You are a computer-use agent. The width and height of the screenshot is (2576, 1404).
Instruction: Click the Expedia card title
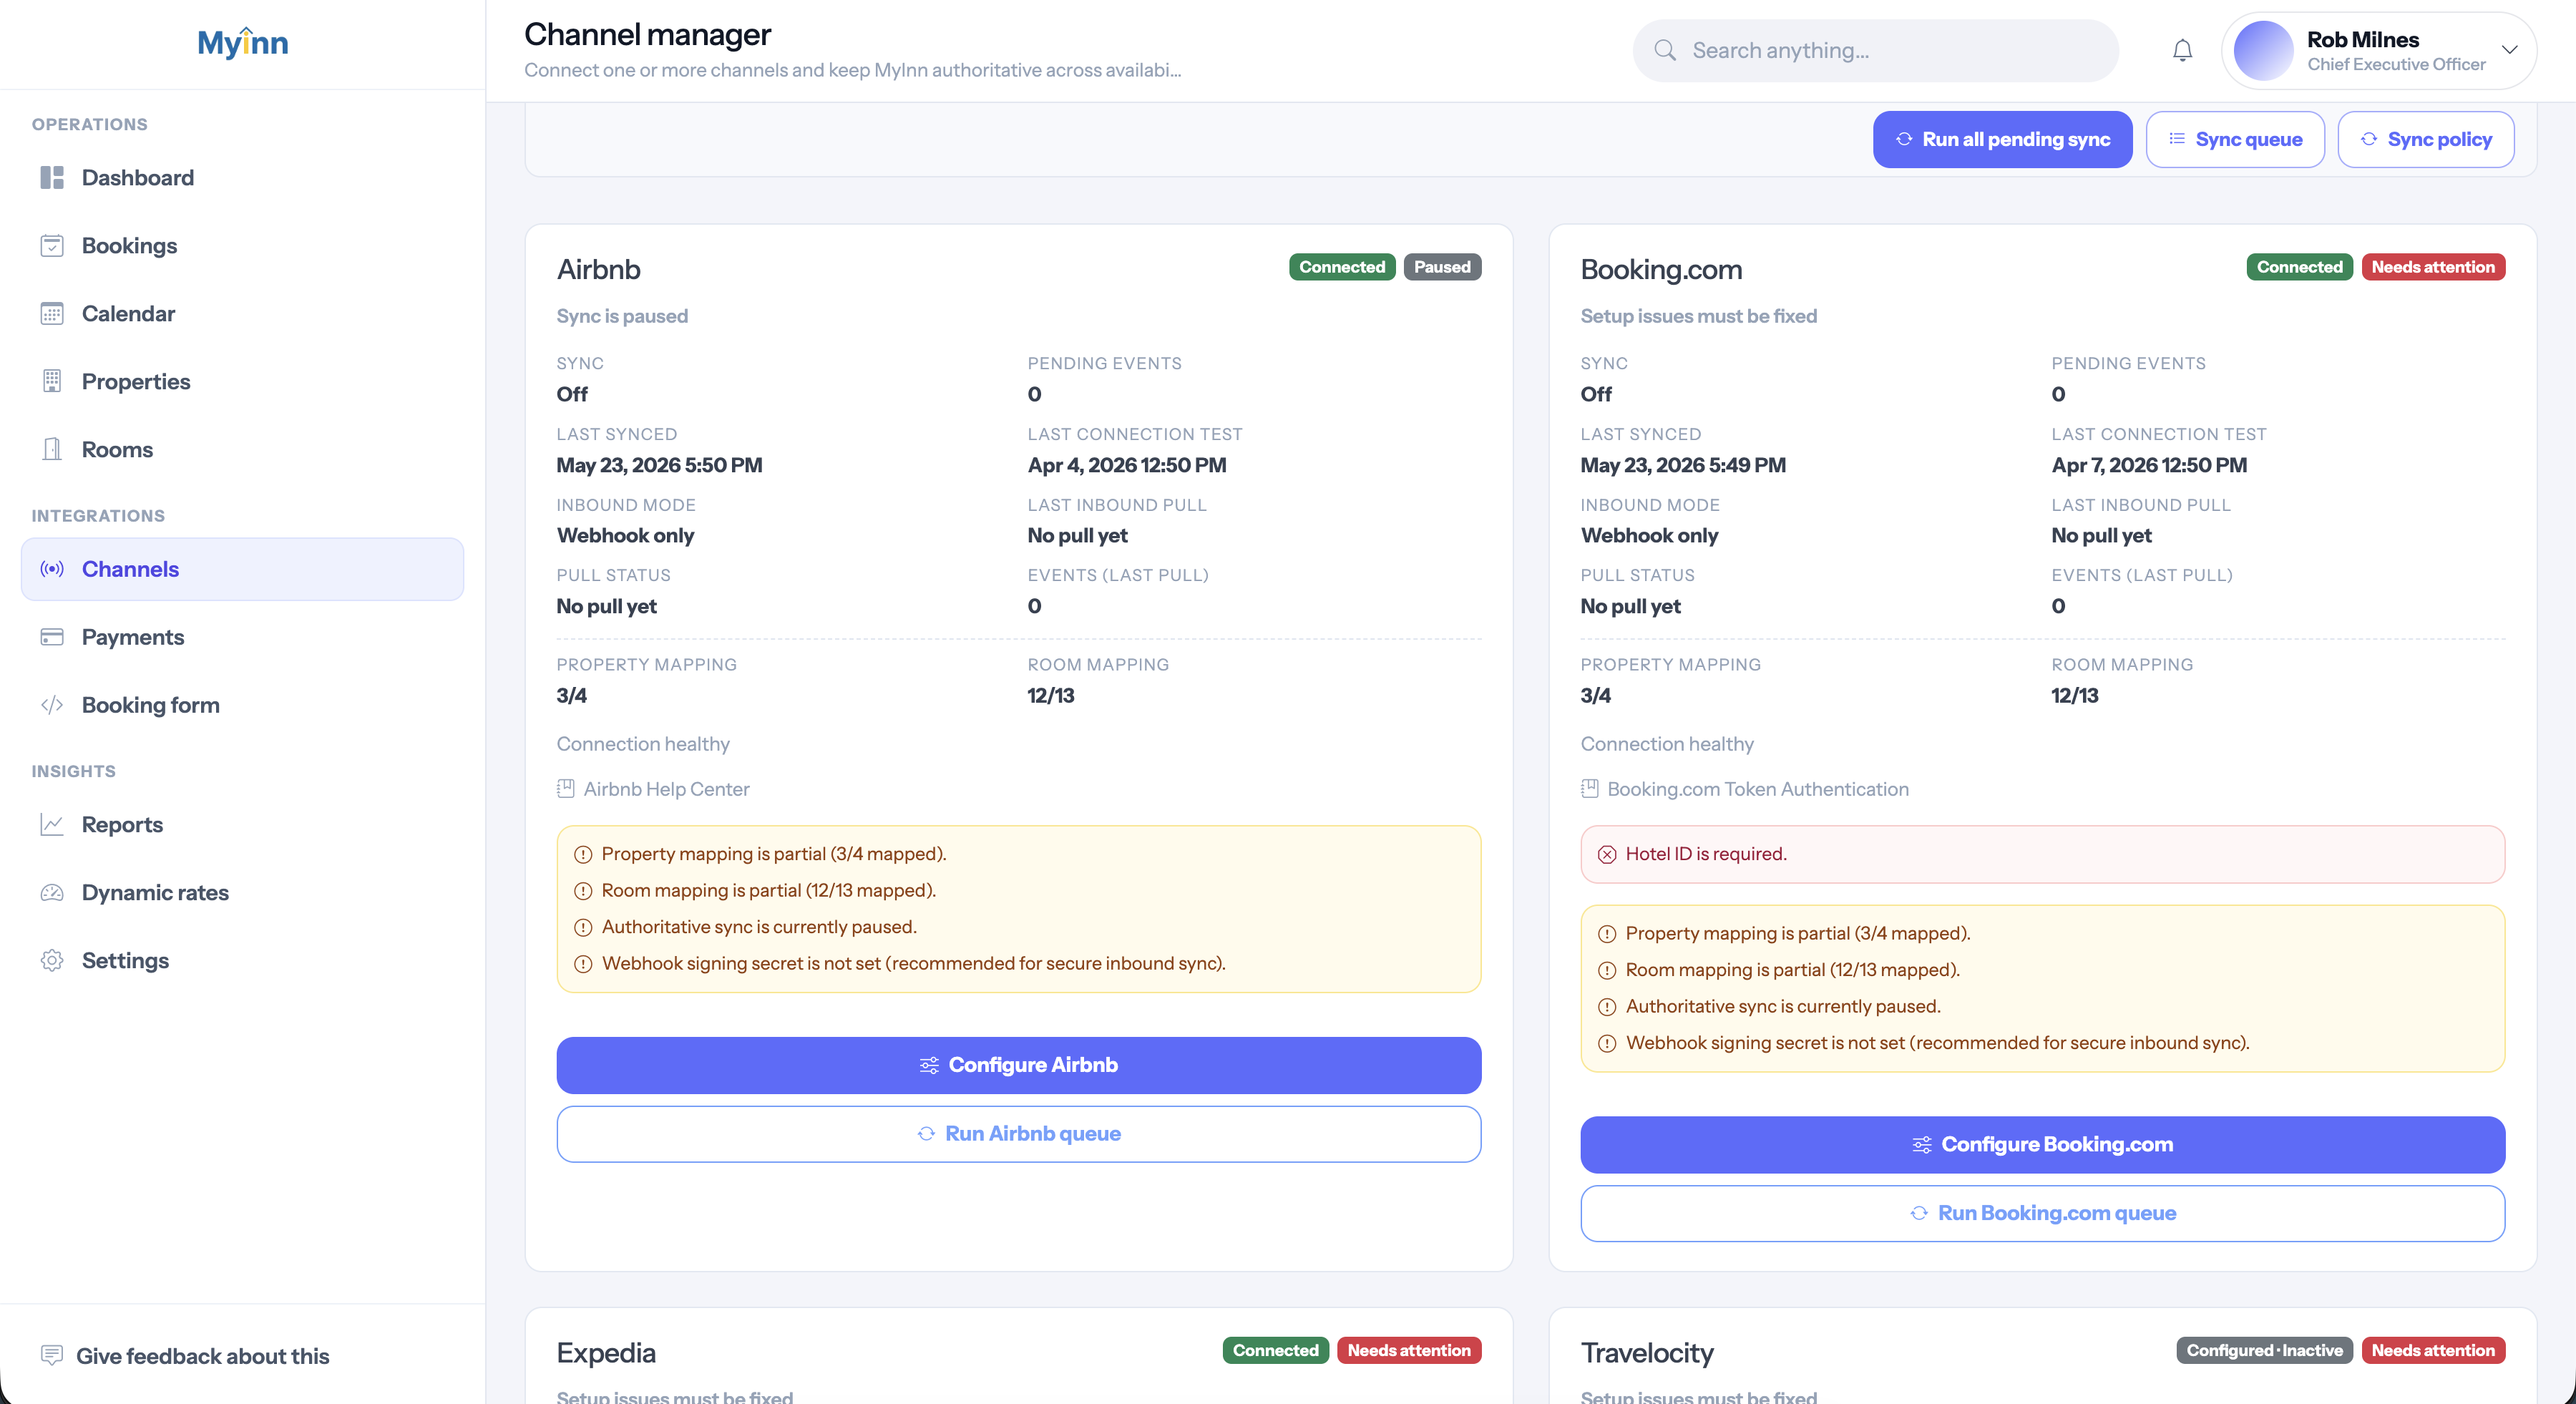[606, 1353]
